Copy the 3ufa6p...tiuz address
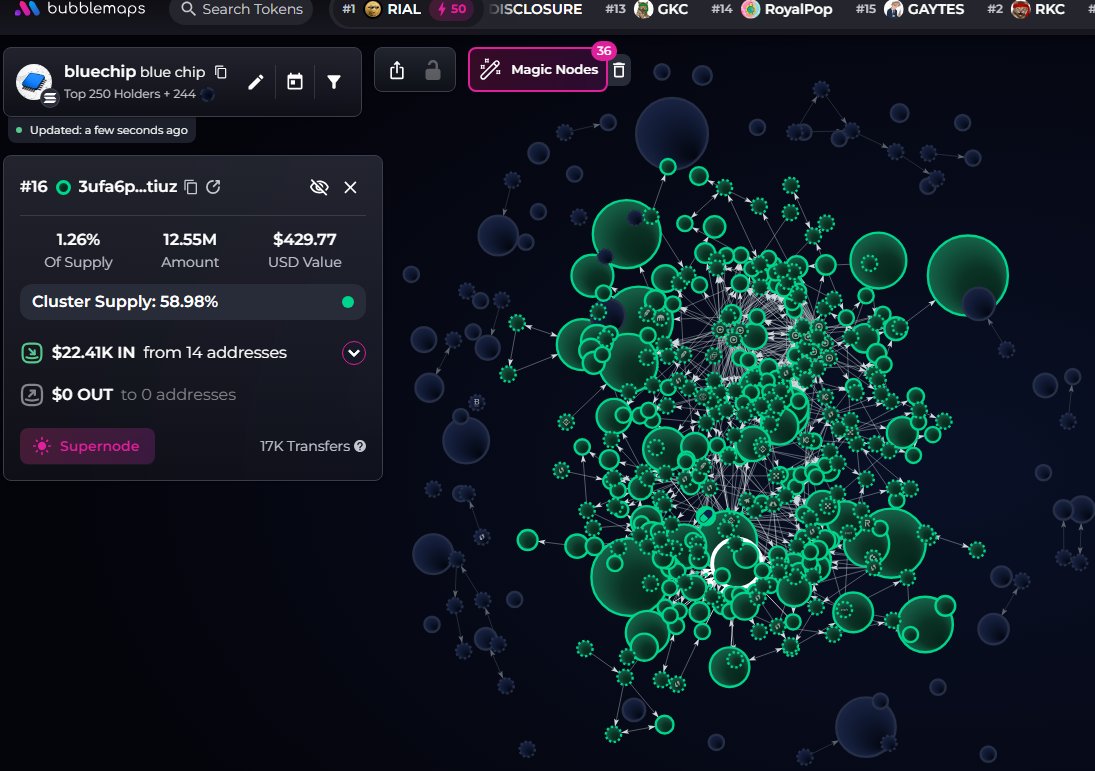Viewport: 1095px width, 771px height. [191, 186]
